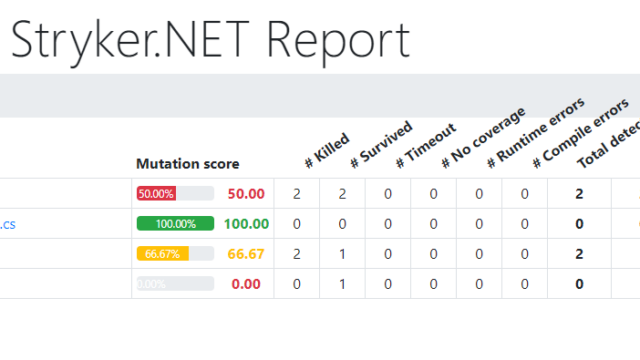Click Killed count in the 0.00 row
This screenshot has width=640, height=360.
tap(297, 284)
